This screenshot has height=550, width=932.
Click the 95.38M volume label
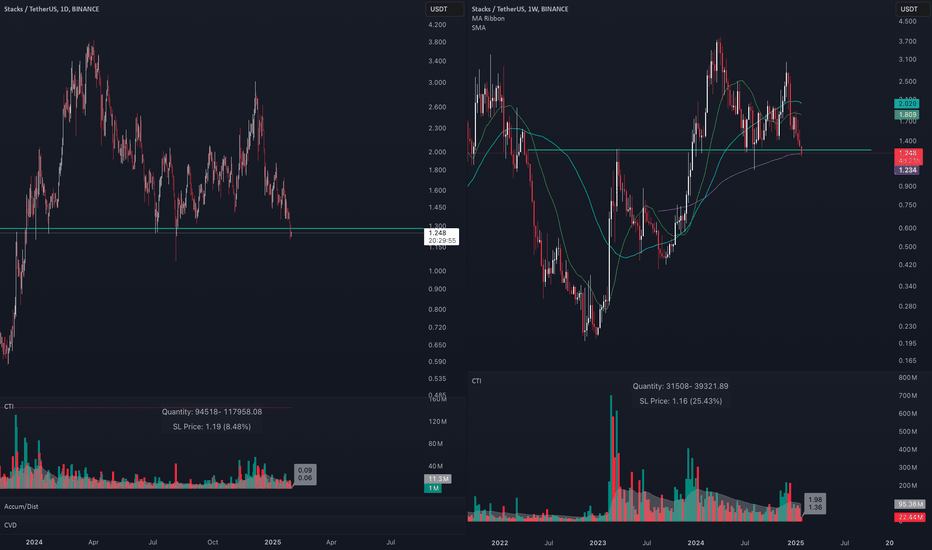[x=910, y=504]
